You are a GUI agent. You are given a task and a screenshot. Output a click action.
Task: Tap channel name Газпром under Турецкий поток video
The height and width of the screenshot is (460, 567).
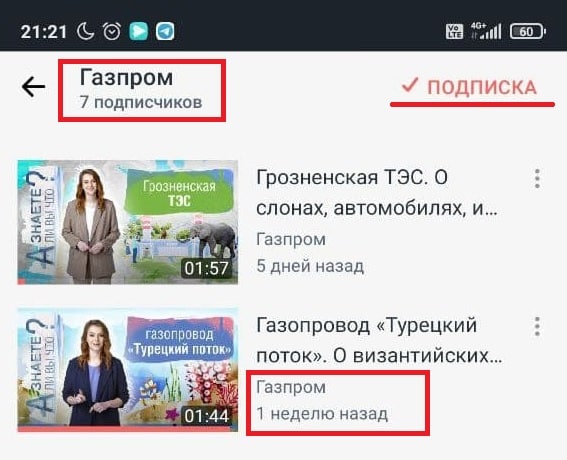[x=291, y=388]
